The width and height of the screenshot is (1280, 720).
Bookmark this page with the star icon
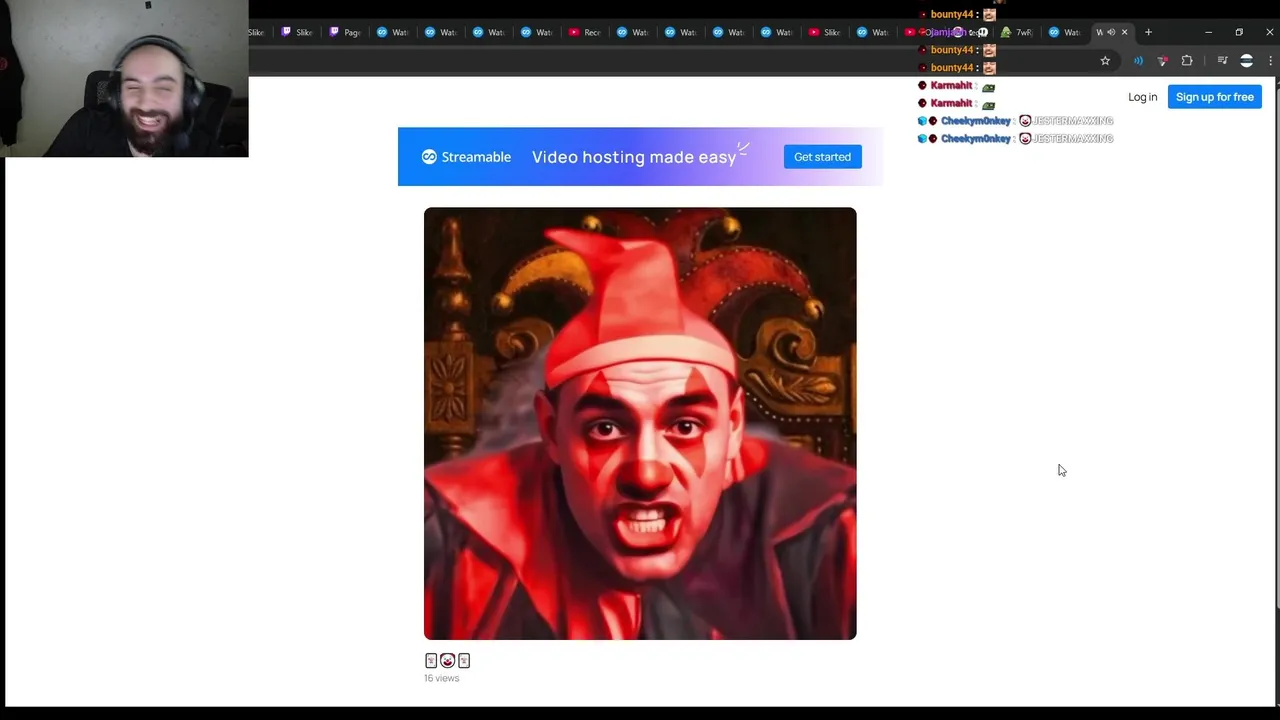(1105, 61)
